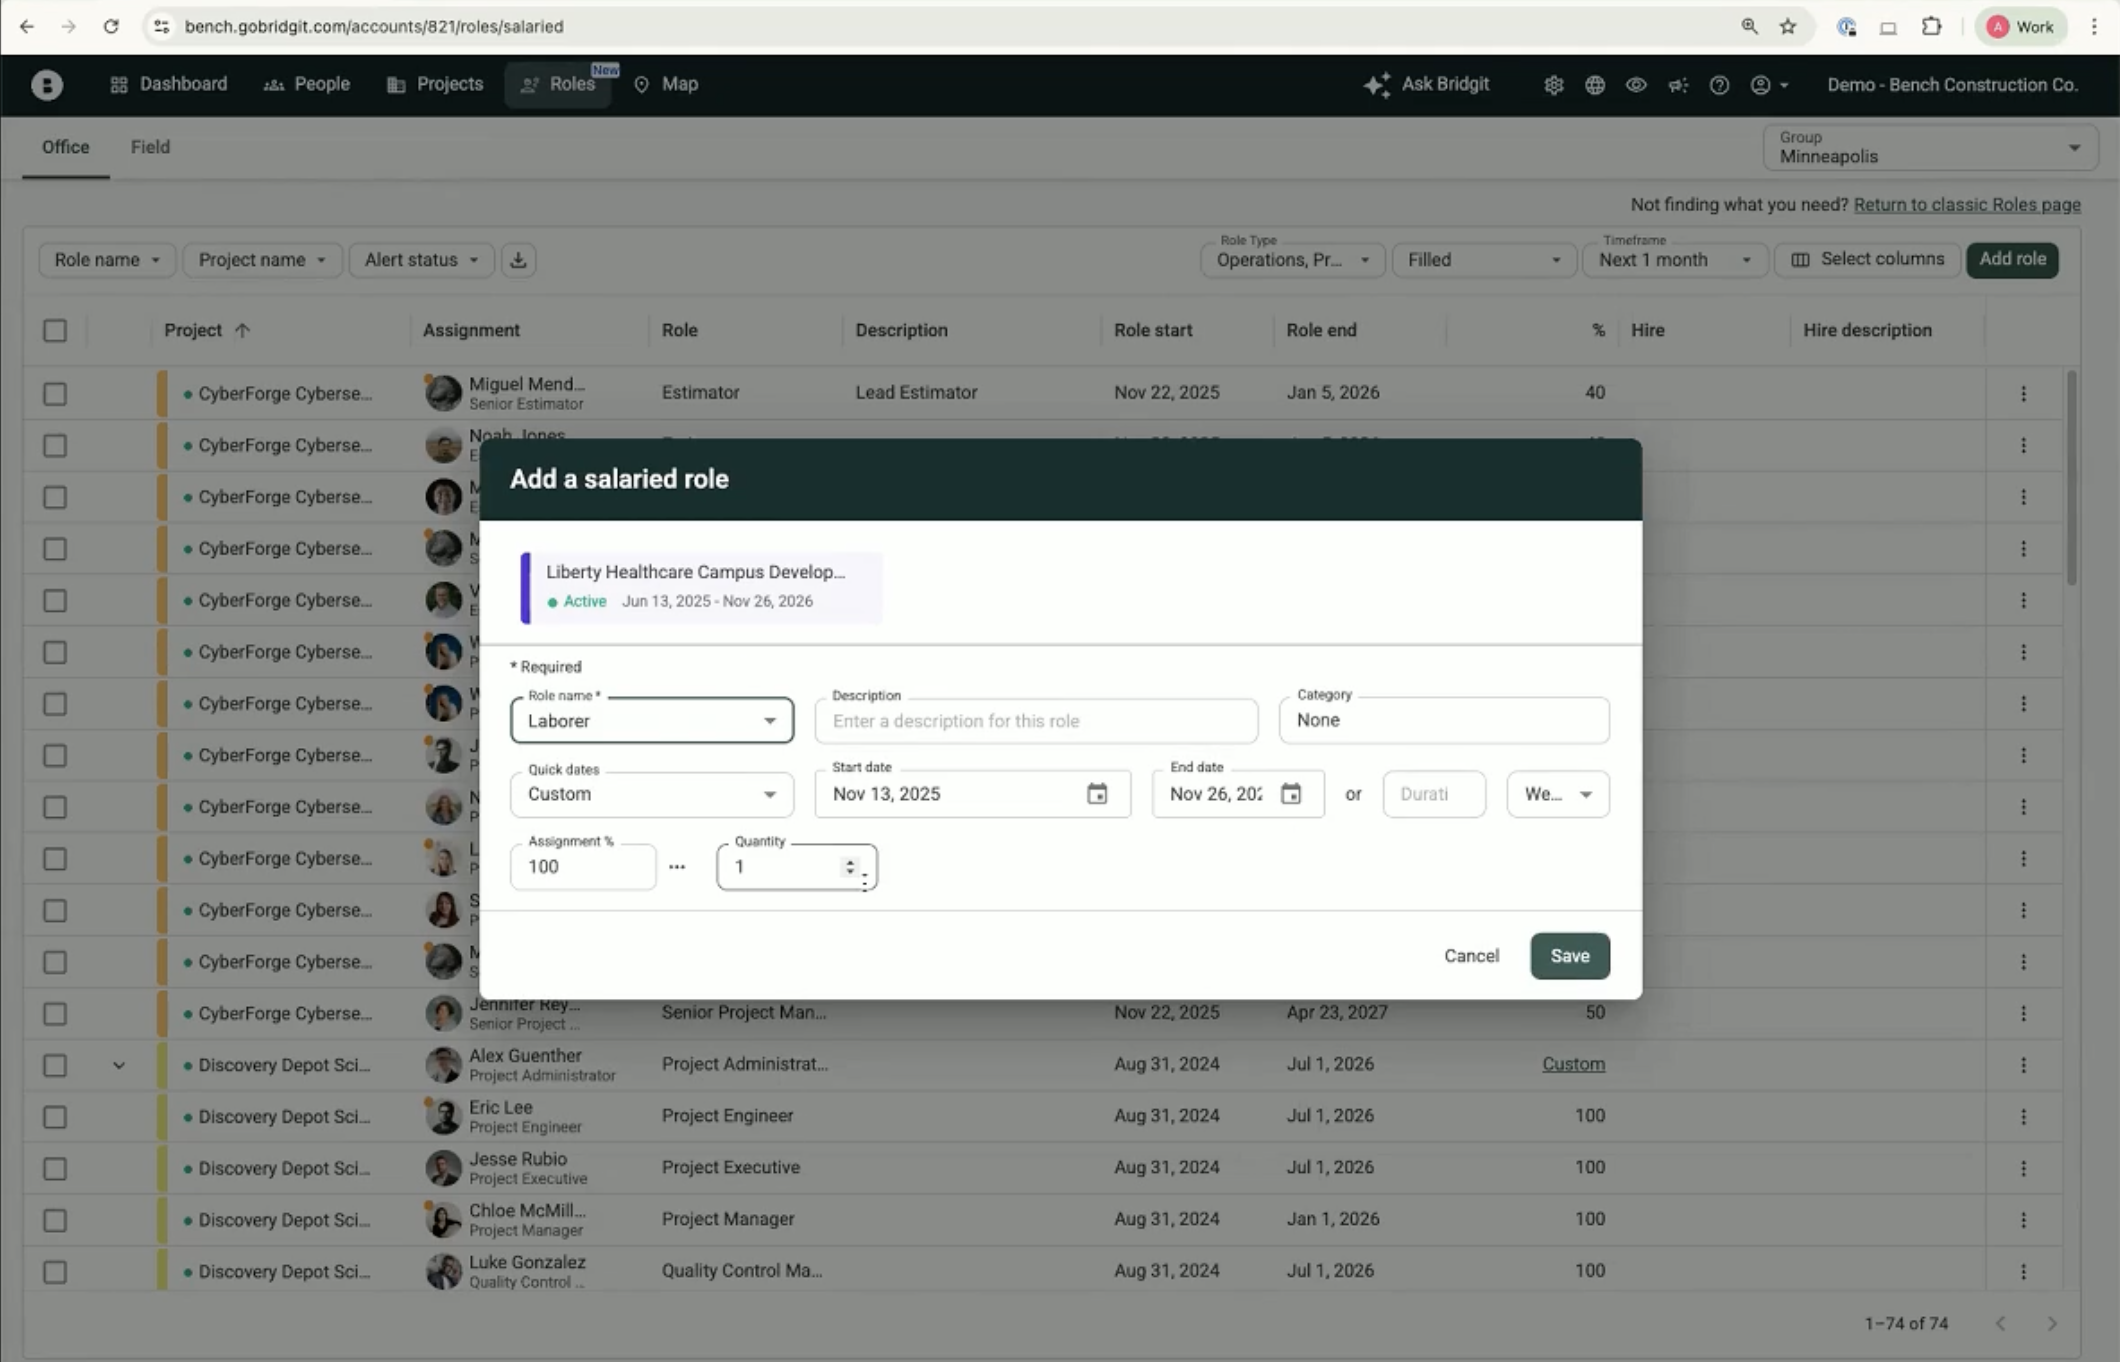Click the help question mark icon
The width and height of the screenshot is (2120, 1362).
1719,85
